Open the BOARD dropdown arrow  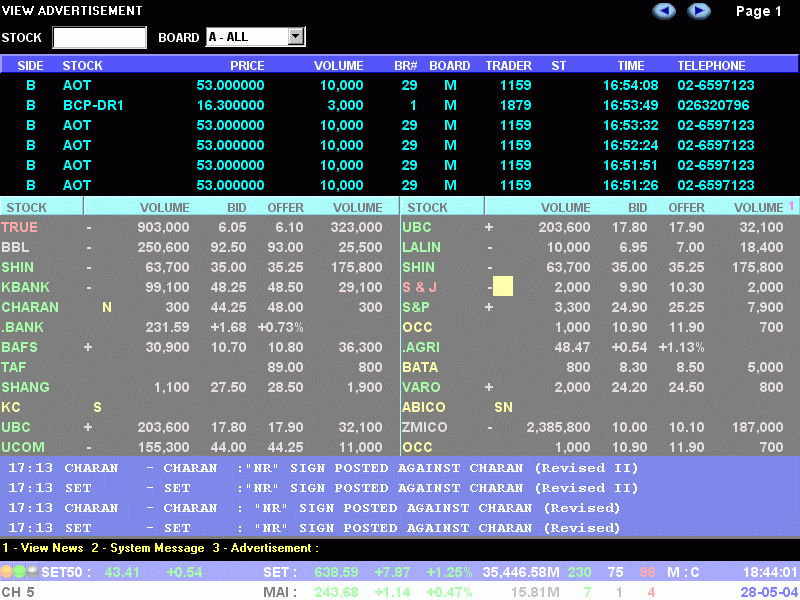click(x=295, y=37)
